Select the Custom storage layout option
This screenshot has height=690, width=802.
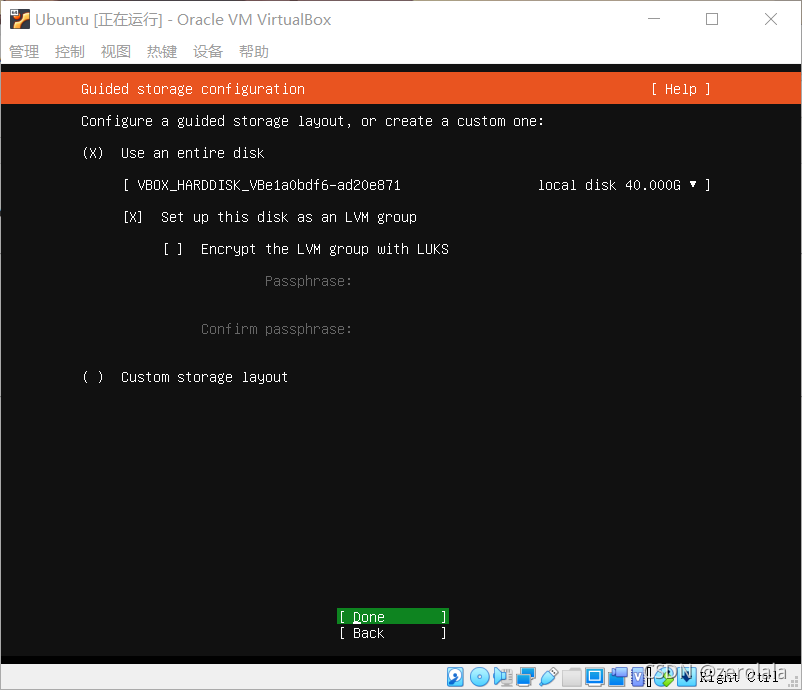pos(185,377)
